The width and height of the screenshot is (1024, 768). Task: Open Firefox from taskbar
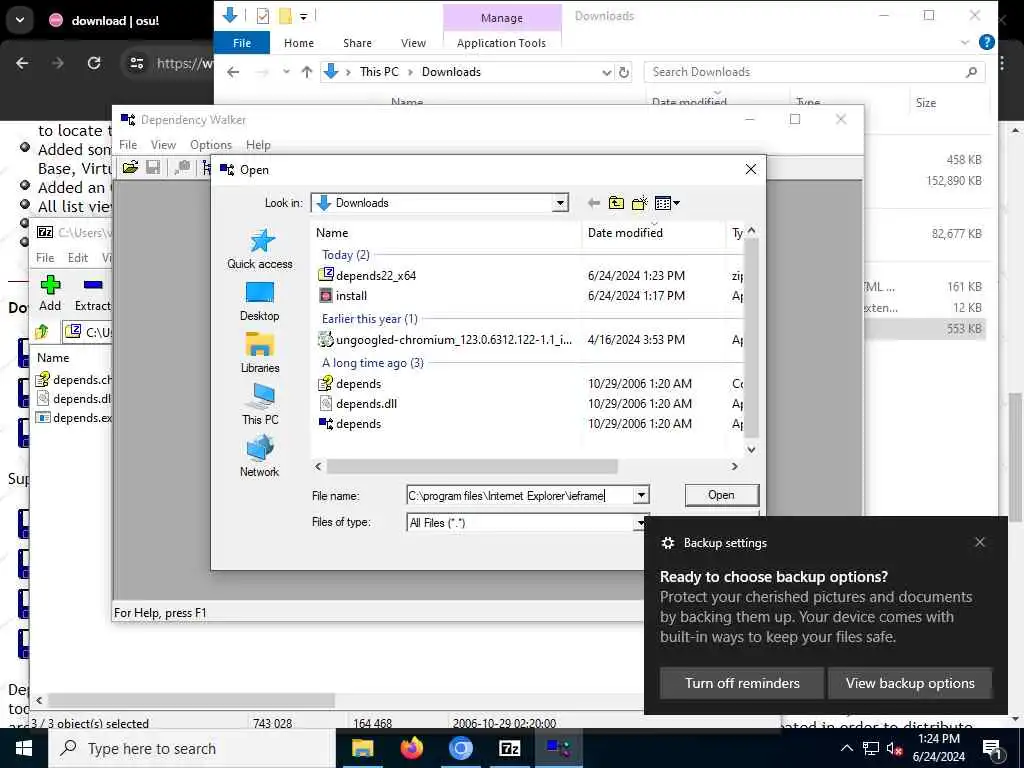411,748
